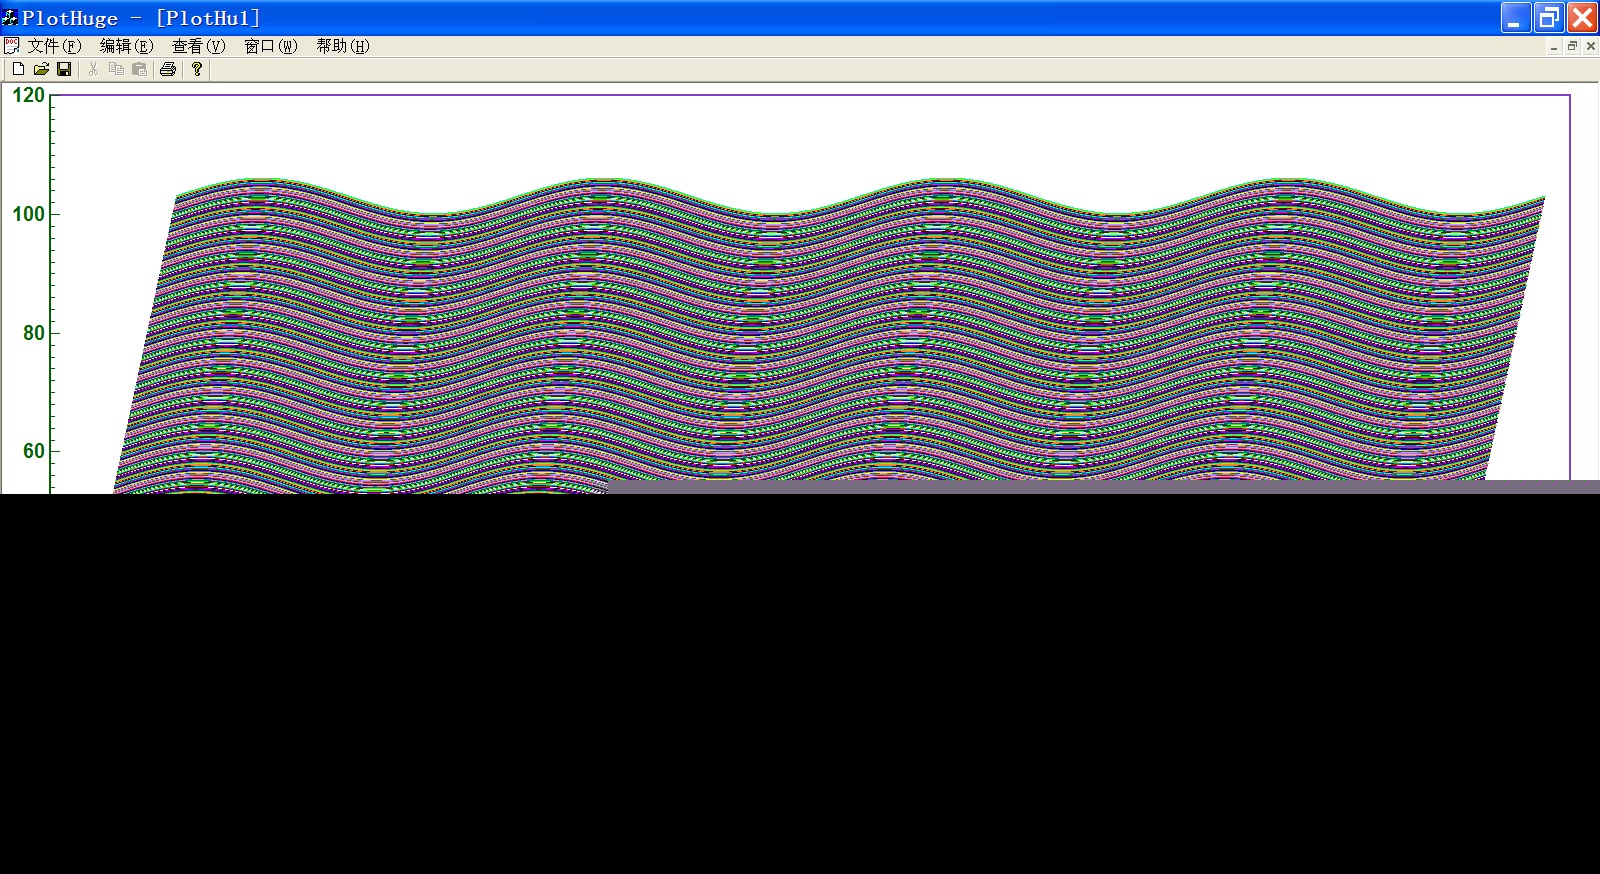Minimize the PlotHu1 child document window
Image resolution: width=1600 pixels, height=874 pixels.
[x=1554, y=47]
